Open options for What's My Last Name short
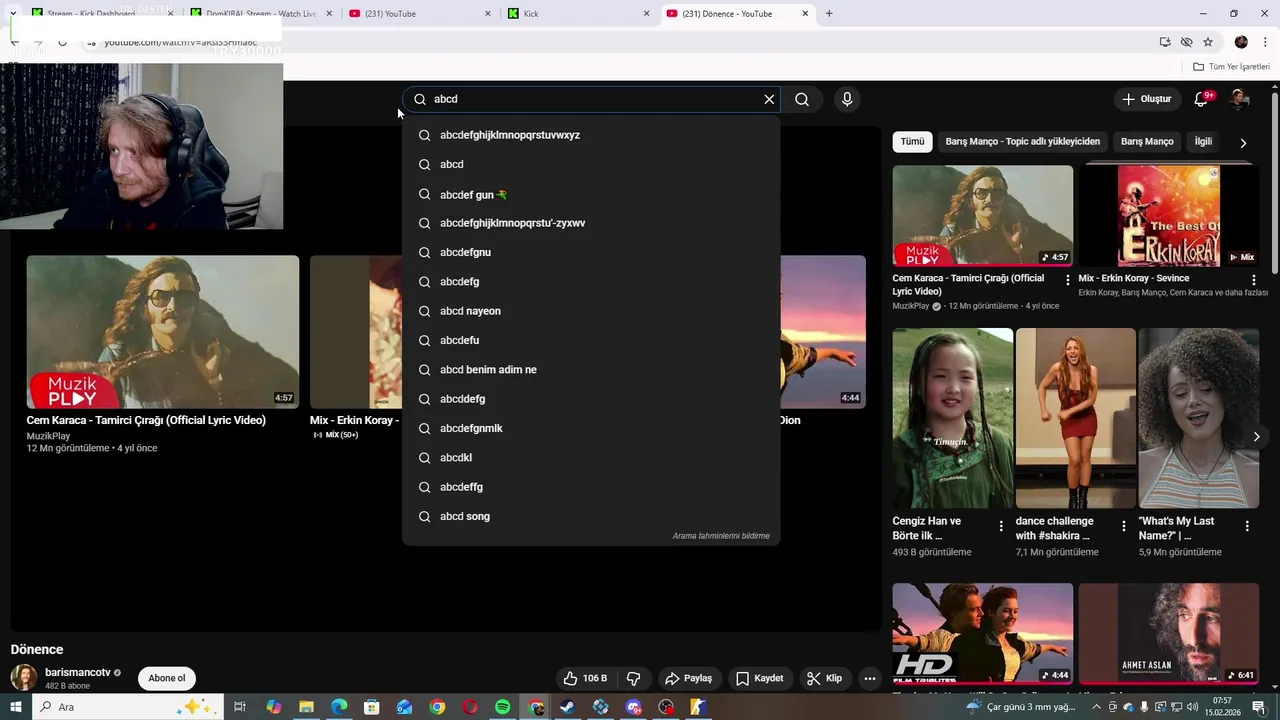This screenshot has width=1280, height=720. 1247,526
